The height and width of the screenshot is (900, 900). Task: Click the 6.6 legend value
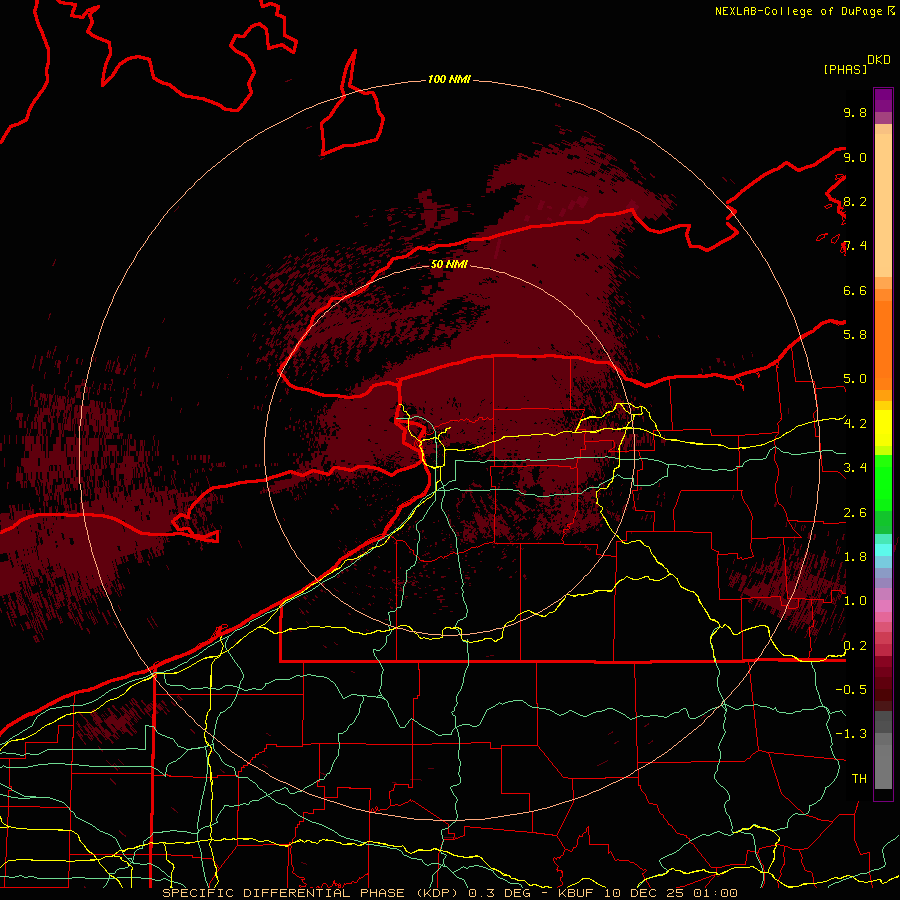[855, 290]
